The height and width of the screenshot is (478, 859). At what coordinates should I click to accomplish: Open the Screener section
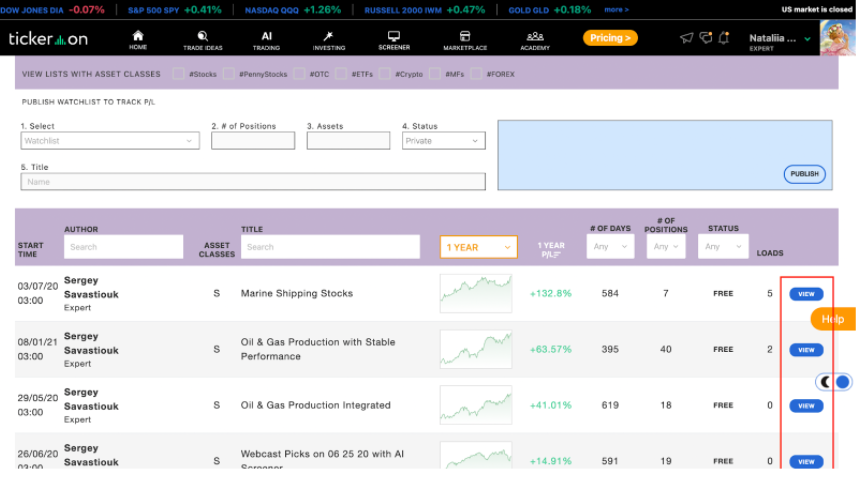tap(394, 40)
